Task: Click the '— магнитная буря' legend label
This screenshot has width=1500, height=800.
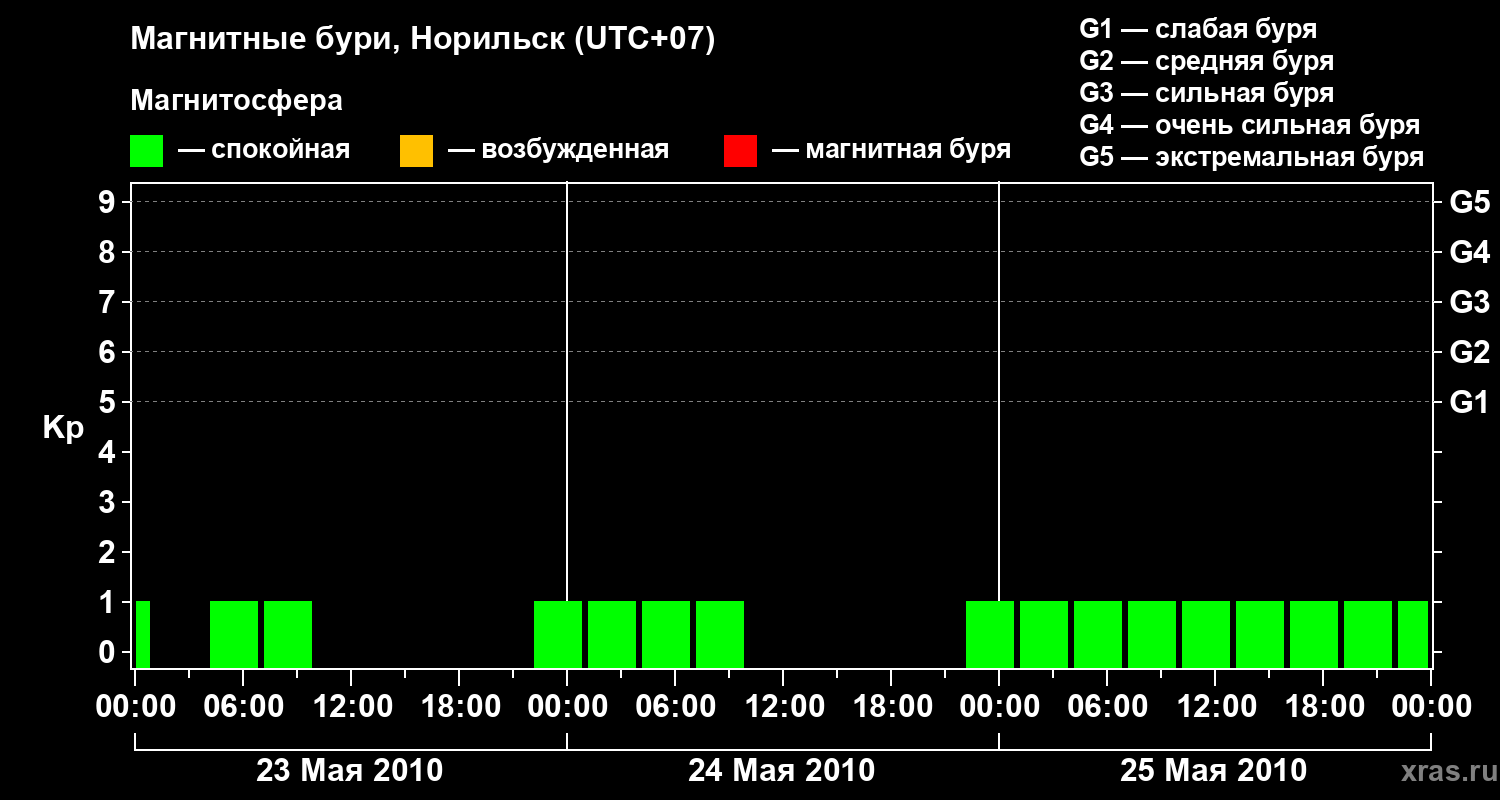Action: pyautogui.click(x=891, y=150)
